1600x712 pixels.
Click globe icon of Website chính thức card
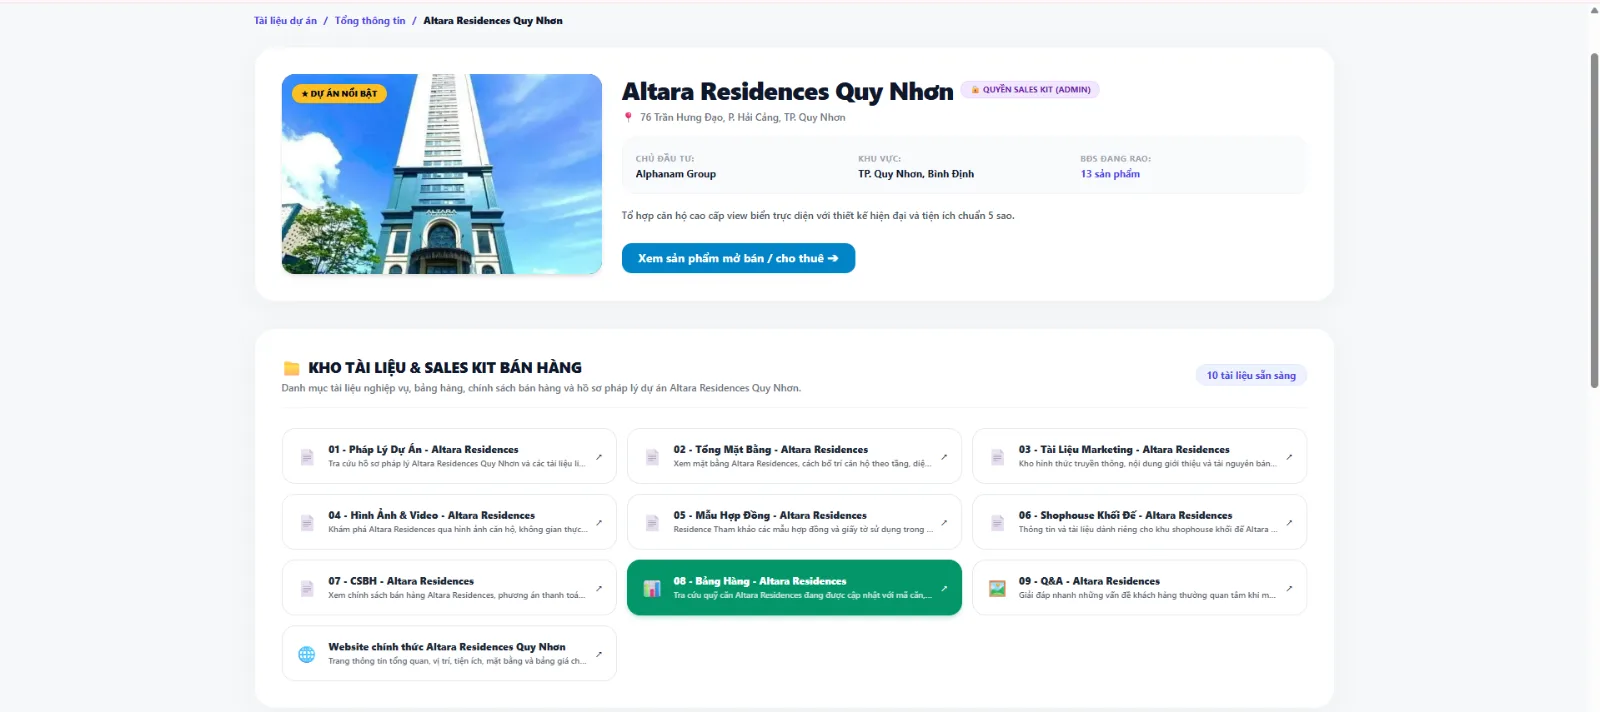point(307,654)
